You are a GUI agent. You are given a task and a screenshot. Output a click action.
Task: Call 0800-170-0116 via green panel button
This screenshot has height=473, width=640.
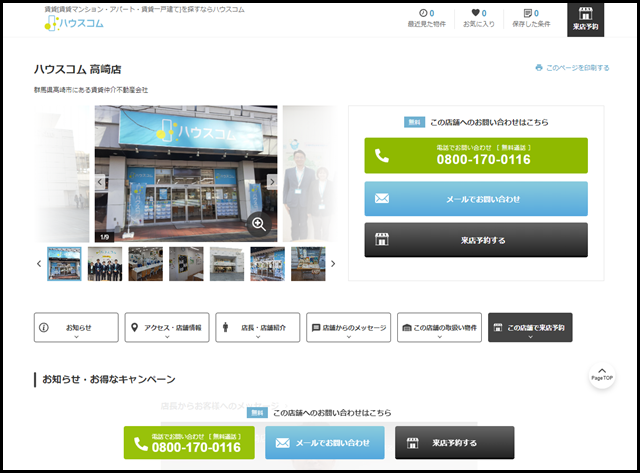(476, 155)
